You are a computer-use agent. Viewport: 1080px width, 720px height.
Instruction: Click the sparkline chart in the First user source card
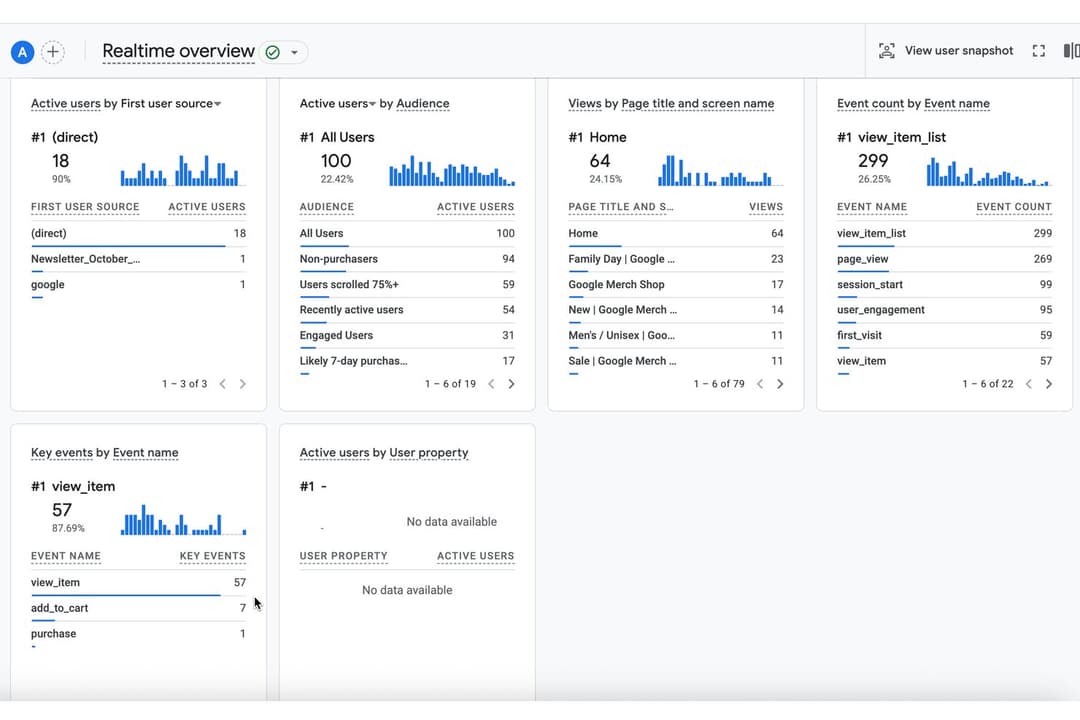pos(183,170)
